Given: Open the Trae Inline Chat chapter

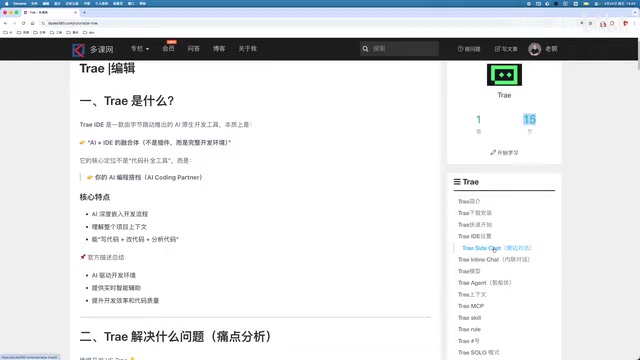Looking at the screenshot, I should click(493, 260).
